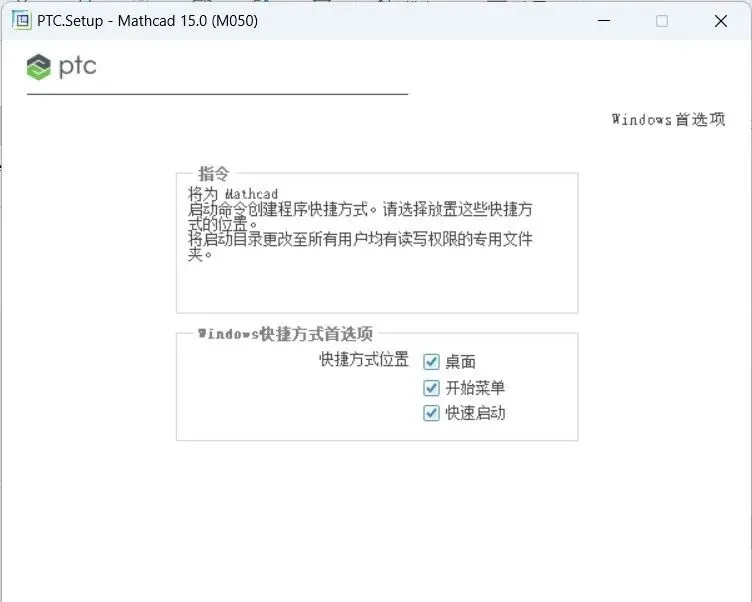Click the Windows首选项 heading text
Screen dimensions: 752x602
click(x=668, y=119)
